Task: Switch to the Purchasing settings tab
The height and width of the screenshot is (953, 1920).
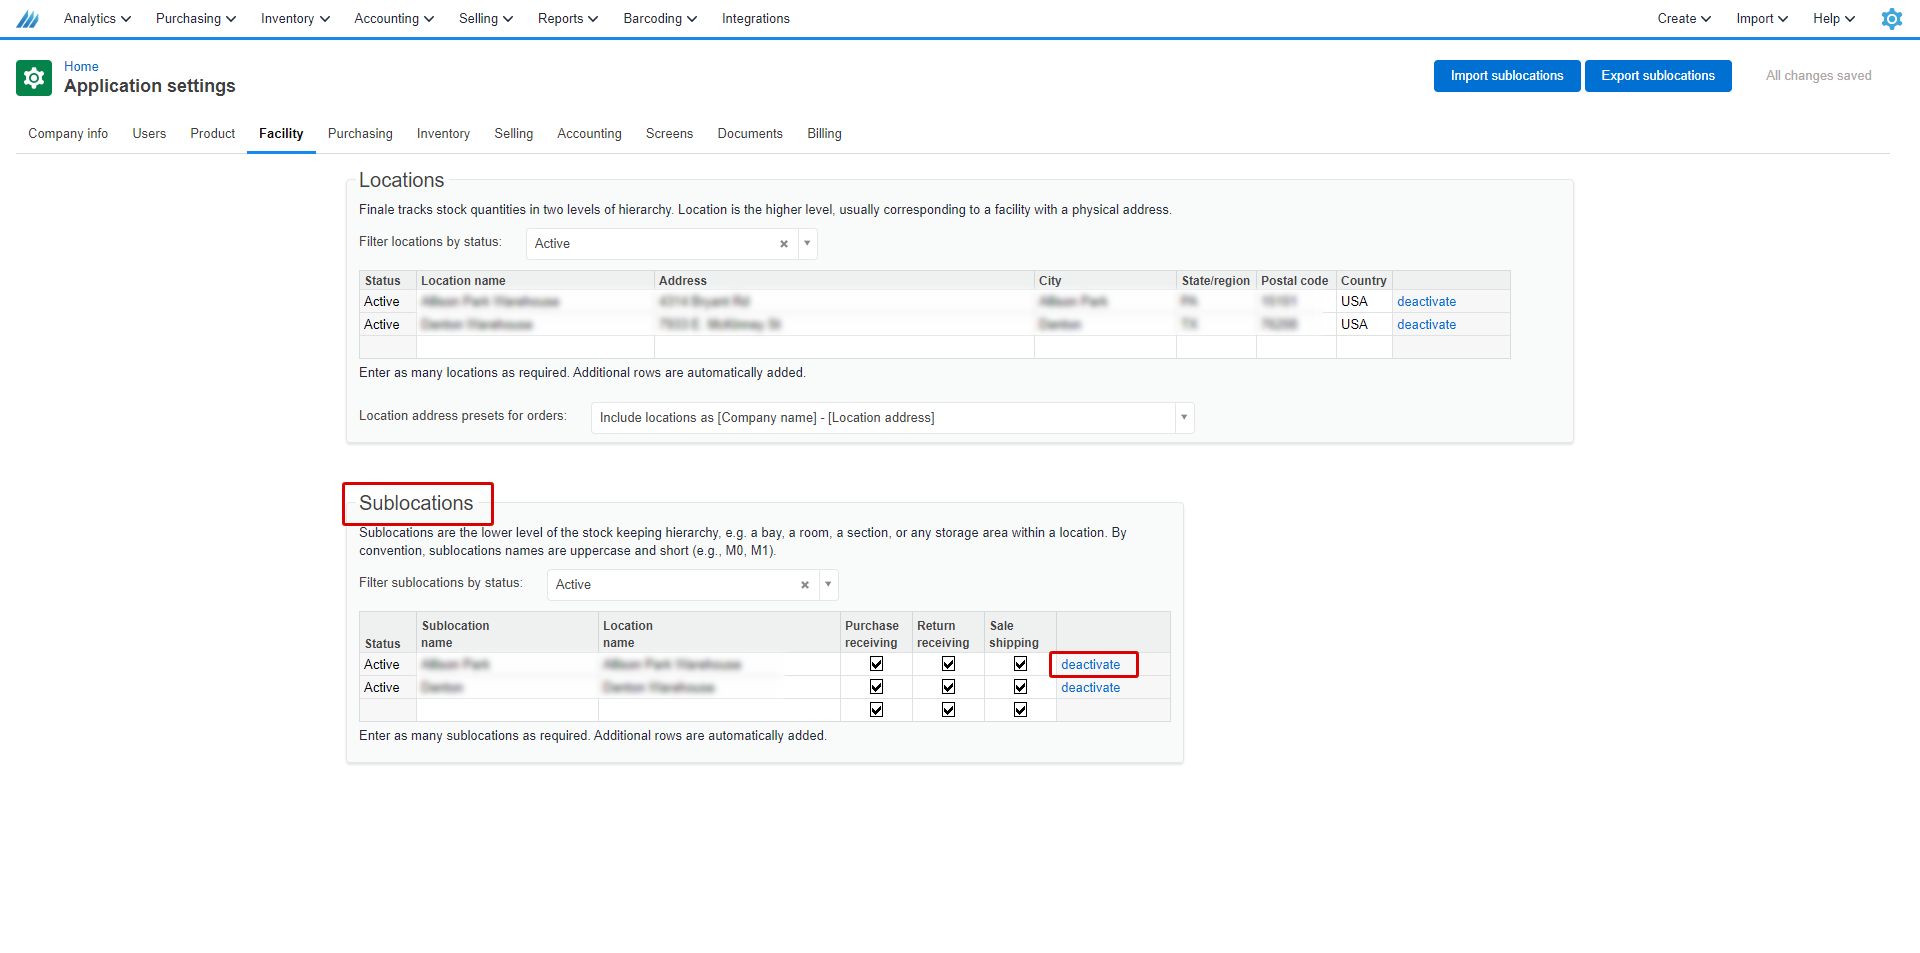Action: (360, 134)
